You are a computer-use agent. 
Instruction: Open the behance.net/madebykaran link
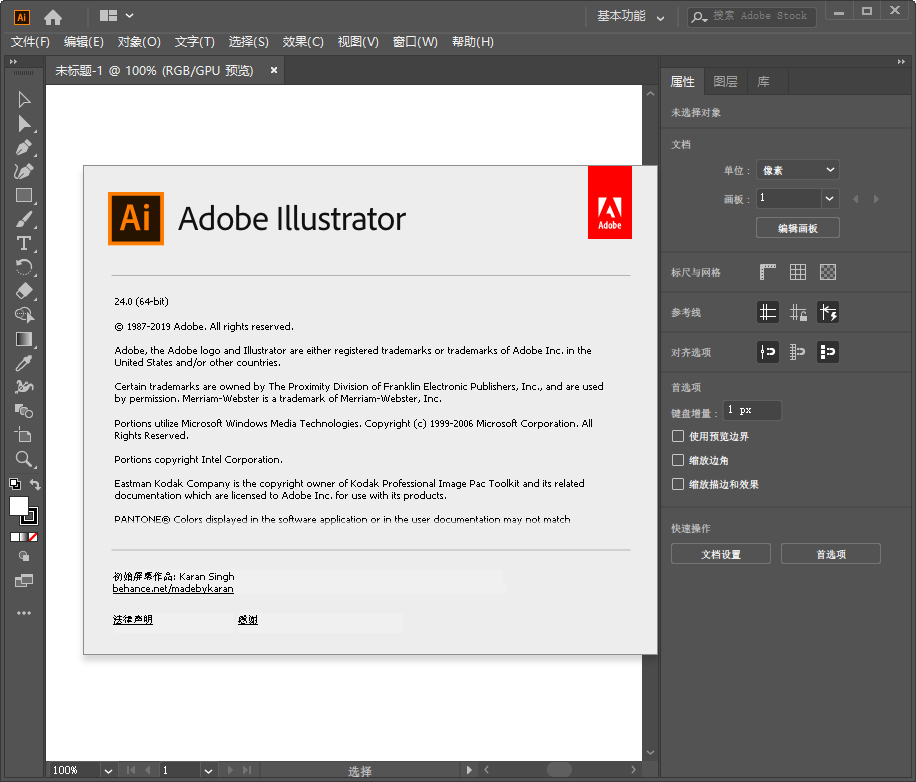pyautogui.click(x=173, y=589)
